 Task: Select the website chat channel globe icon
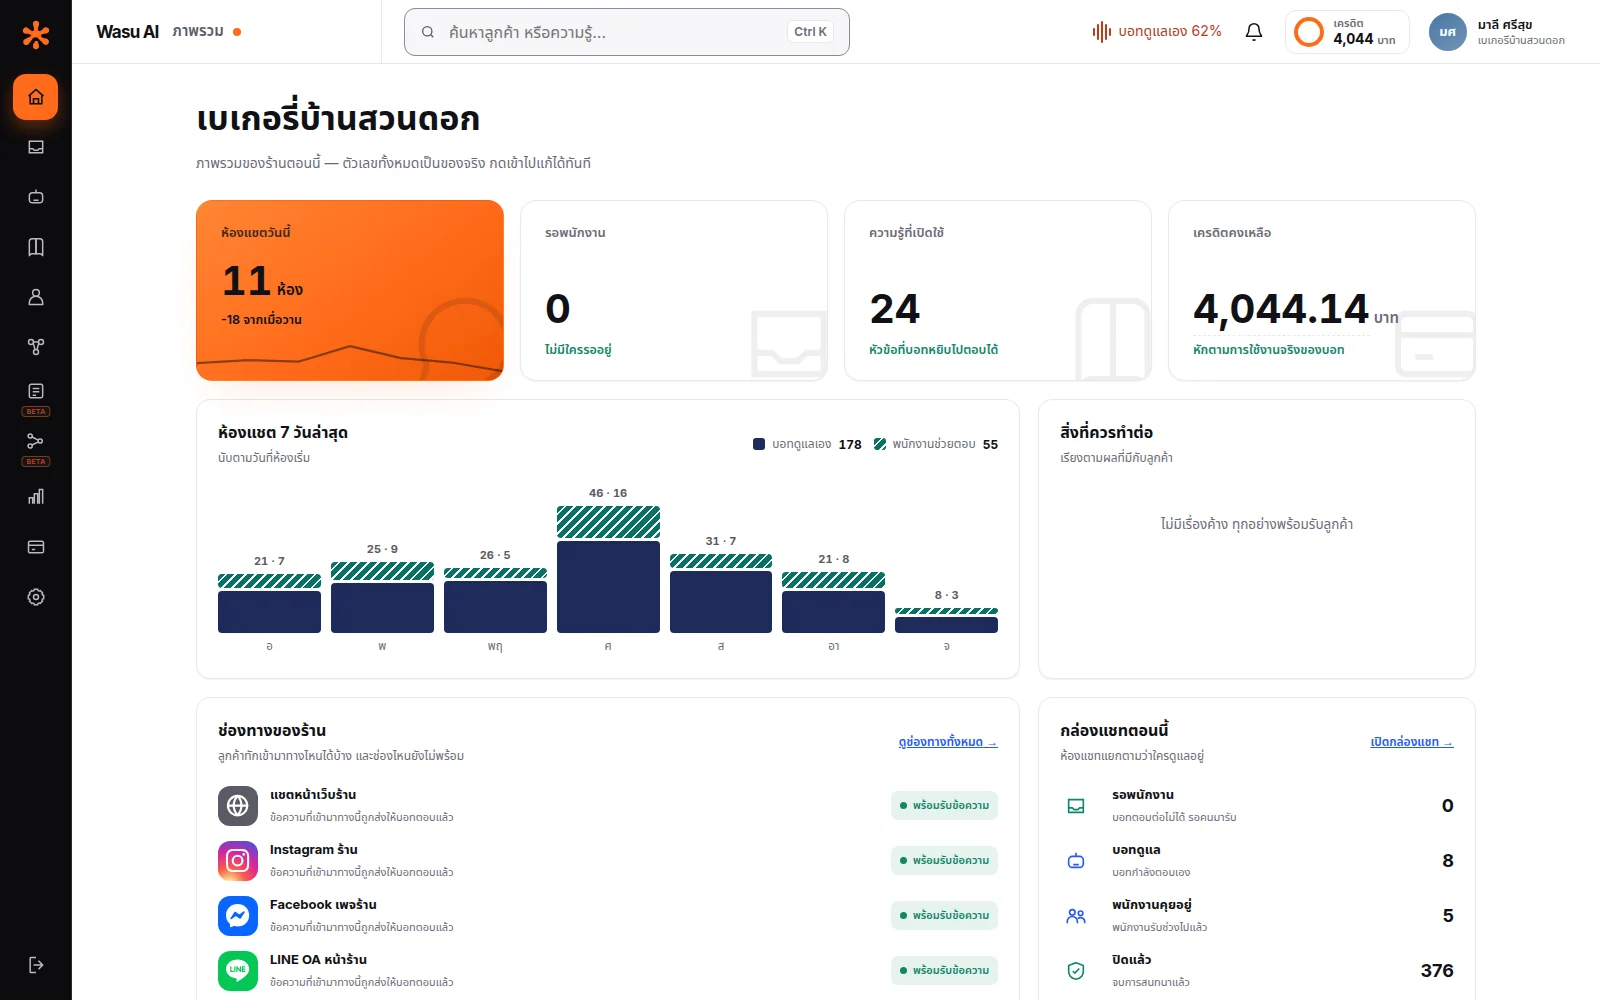238,806
